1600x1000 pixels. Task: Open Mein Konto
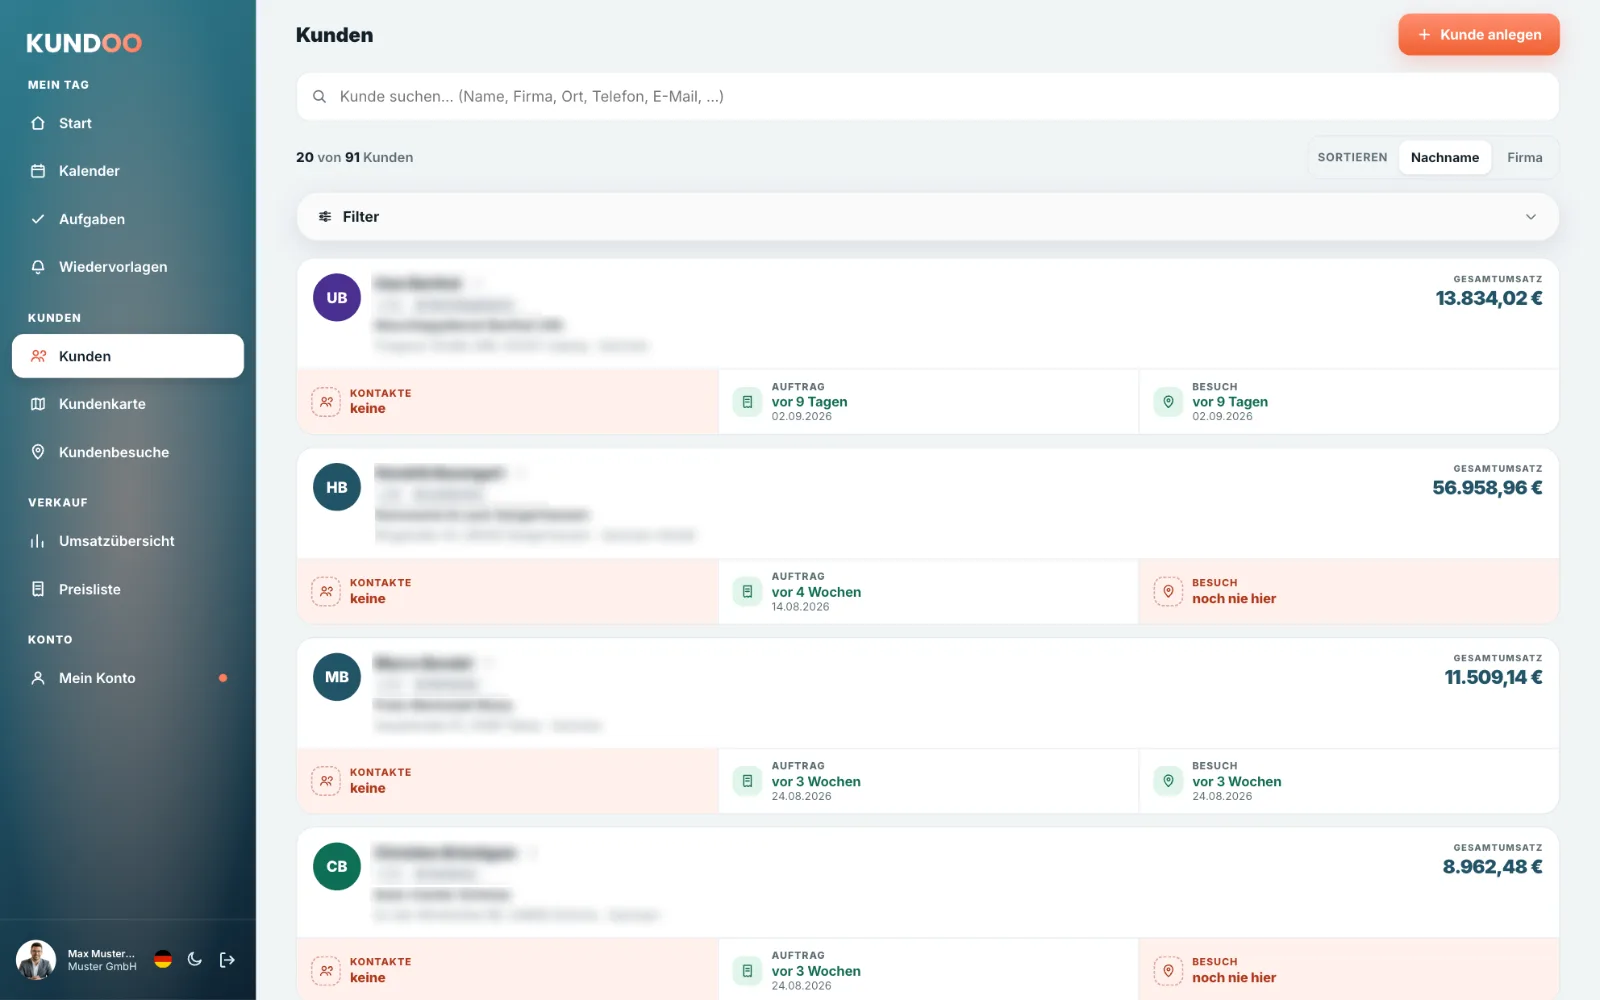128,678
